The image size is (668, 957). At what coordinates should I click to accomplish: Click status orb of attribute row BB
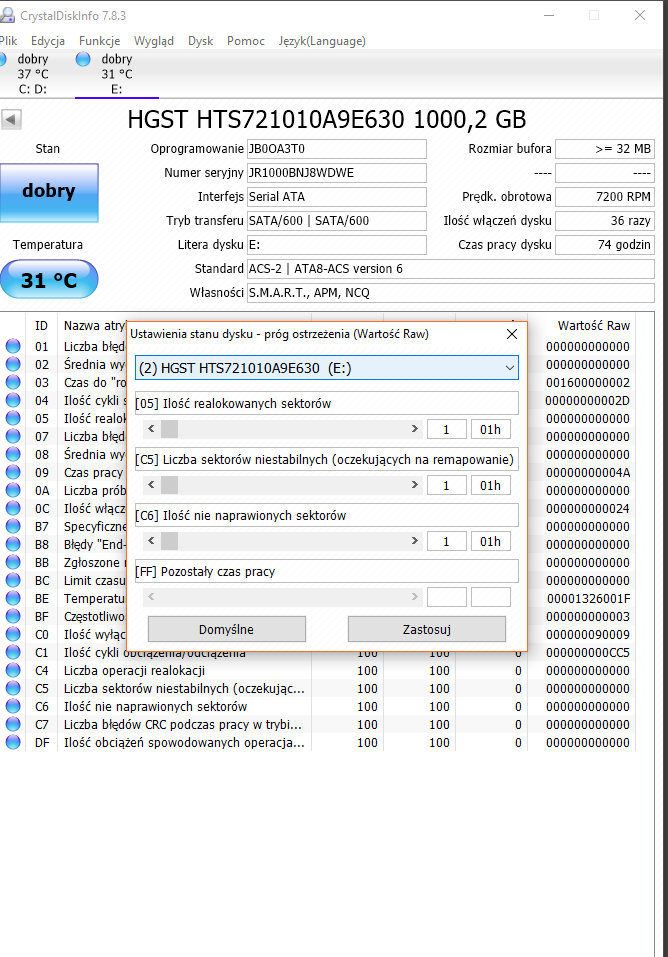(13, 563)
